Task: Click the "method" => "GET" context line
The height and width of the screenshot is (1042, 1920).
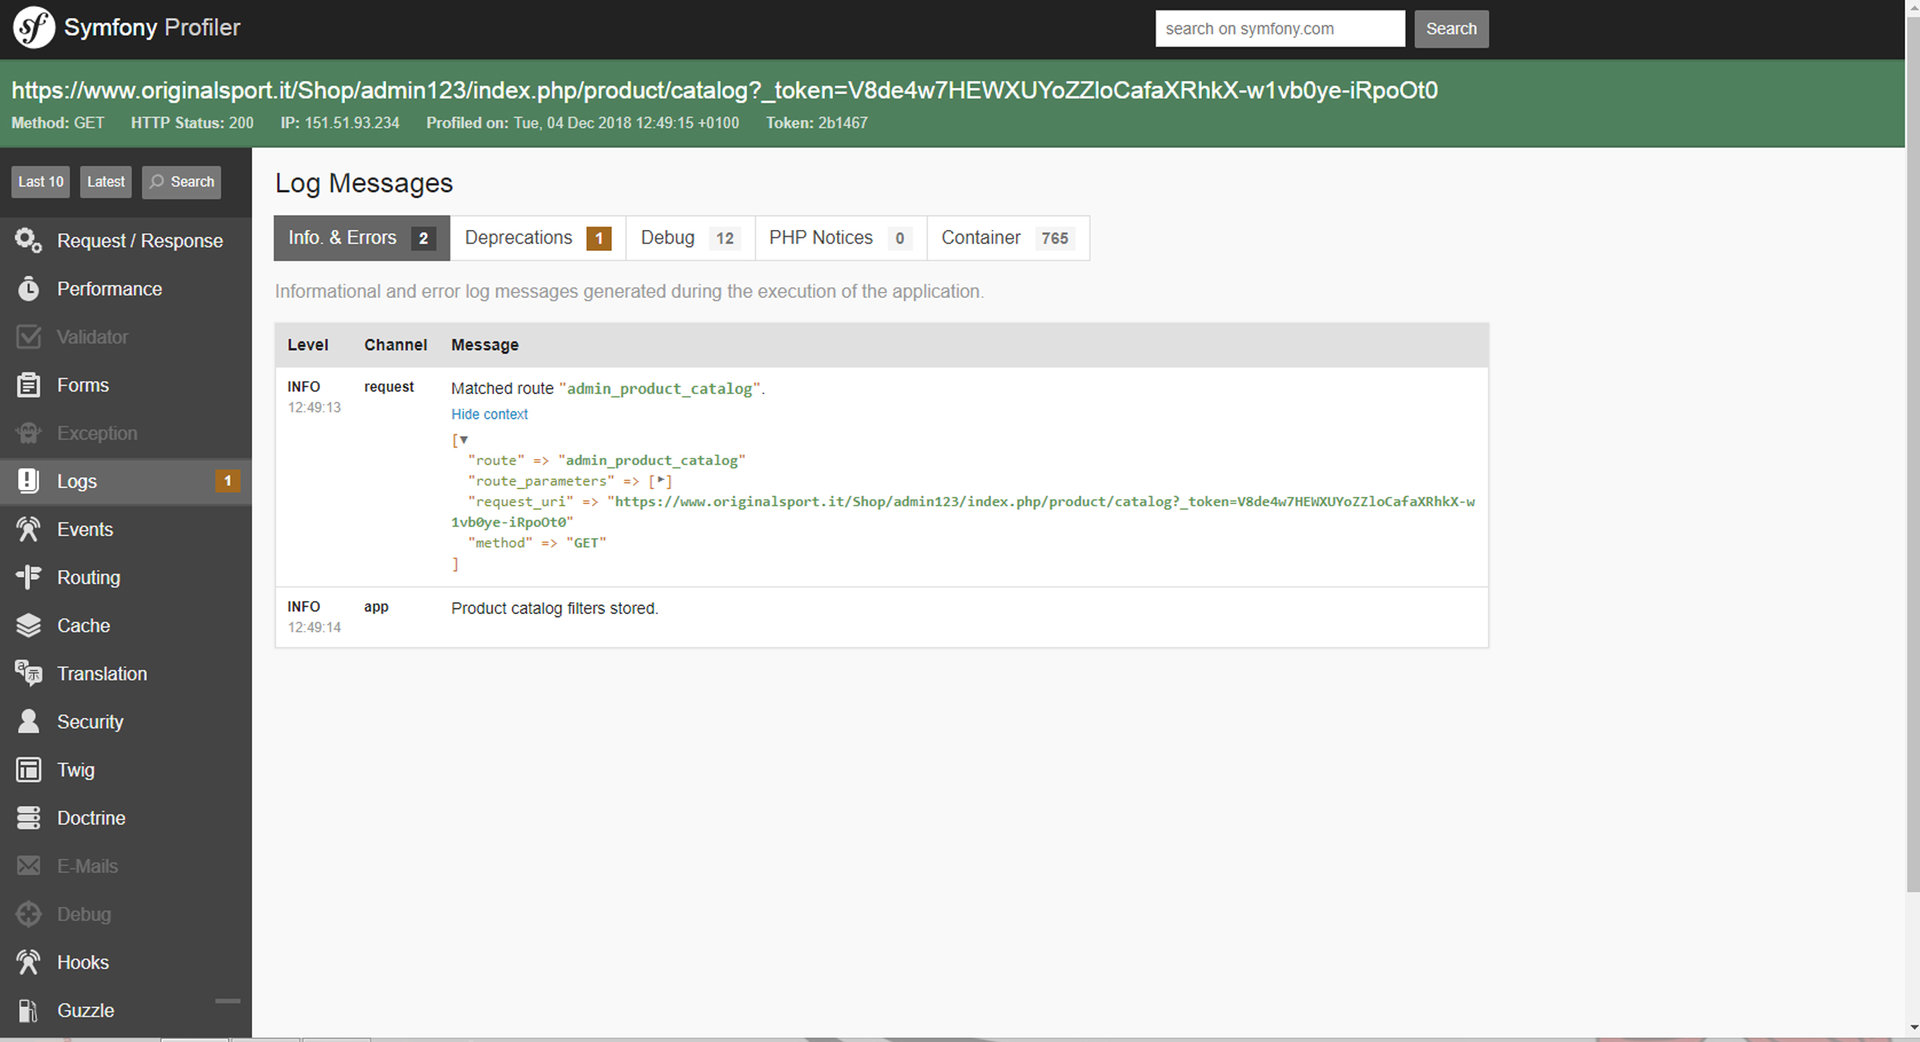Action: click(537, 543)
